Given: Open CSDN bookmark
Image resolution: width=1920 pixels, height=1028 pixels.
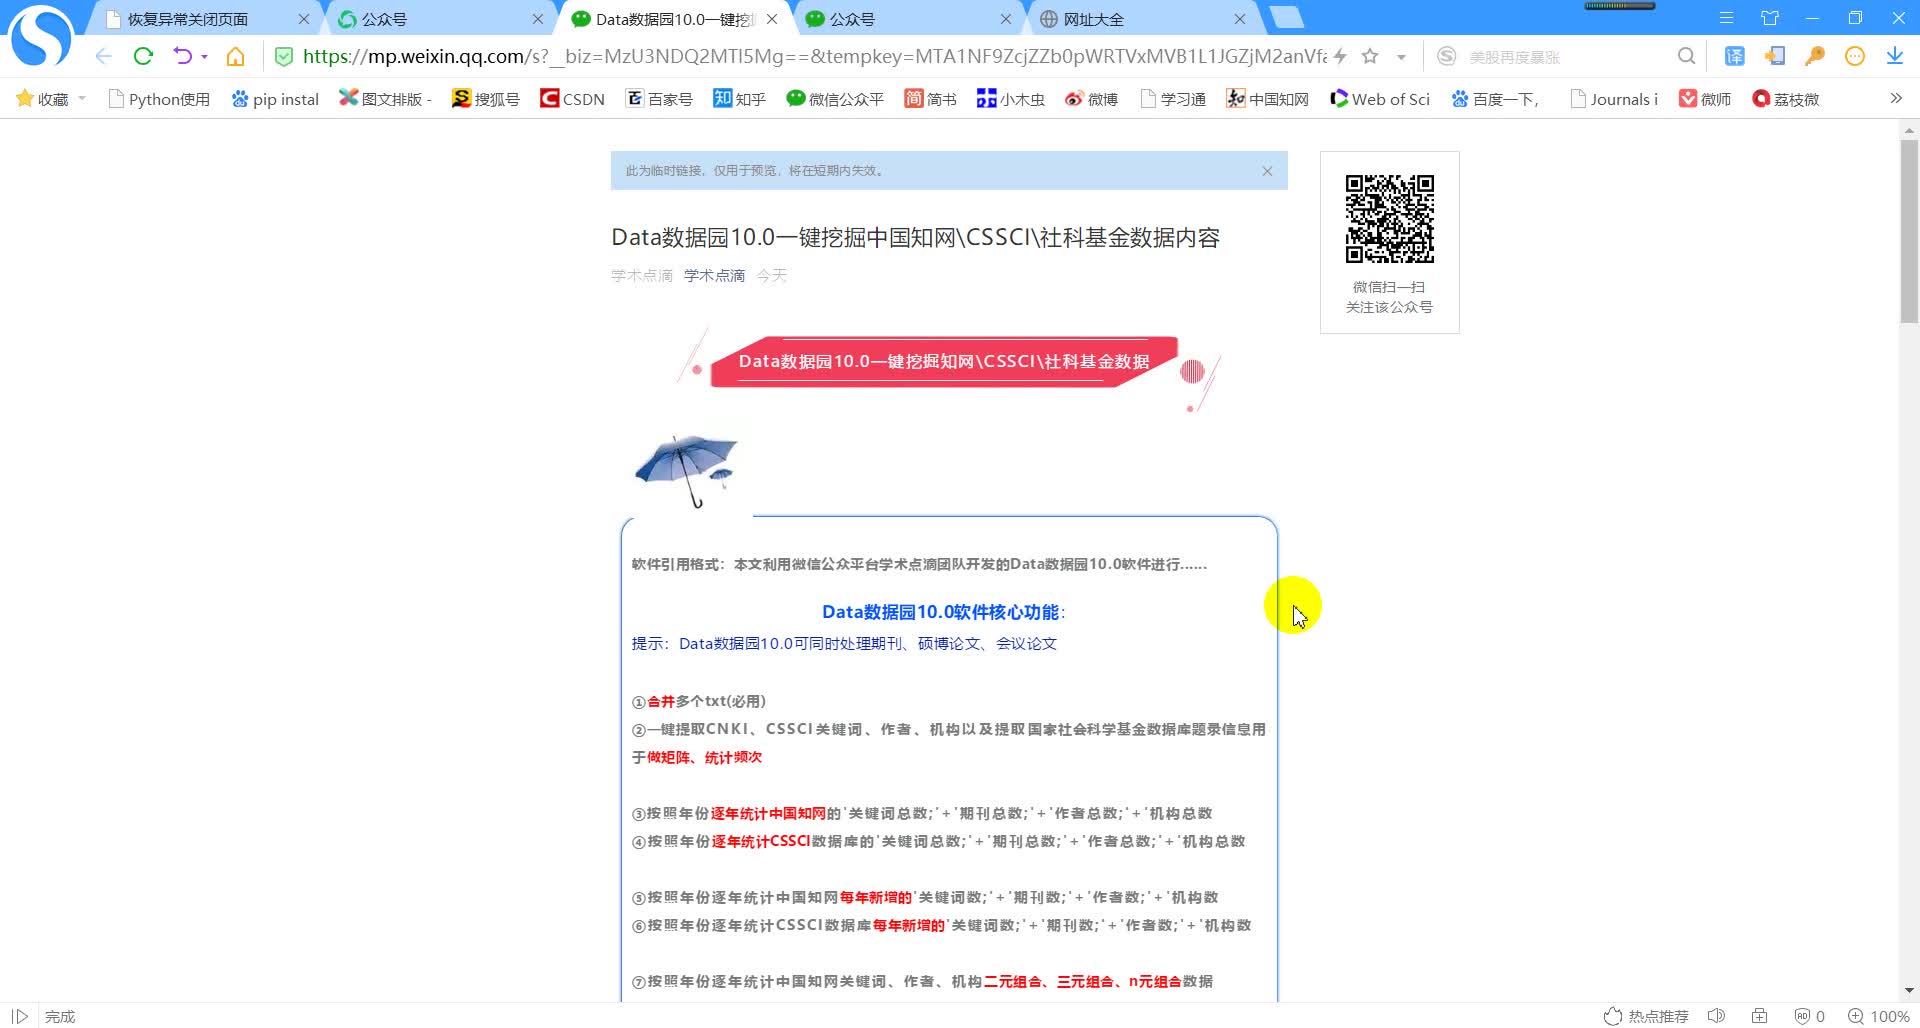Looking at the screenshot, I should (x=573, y=99).
